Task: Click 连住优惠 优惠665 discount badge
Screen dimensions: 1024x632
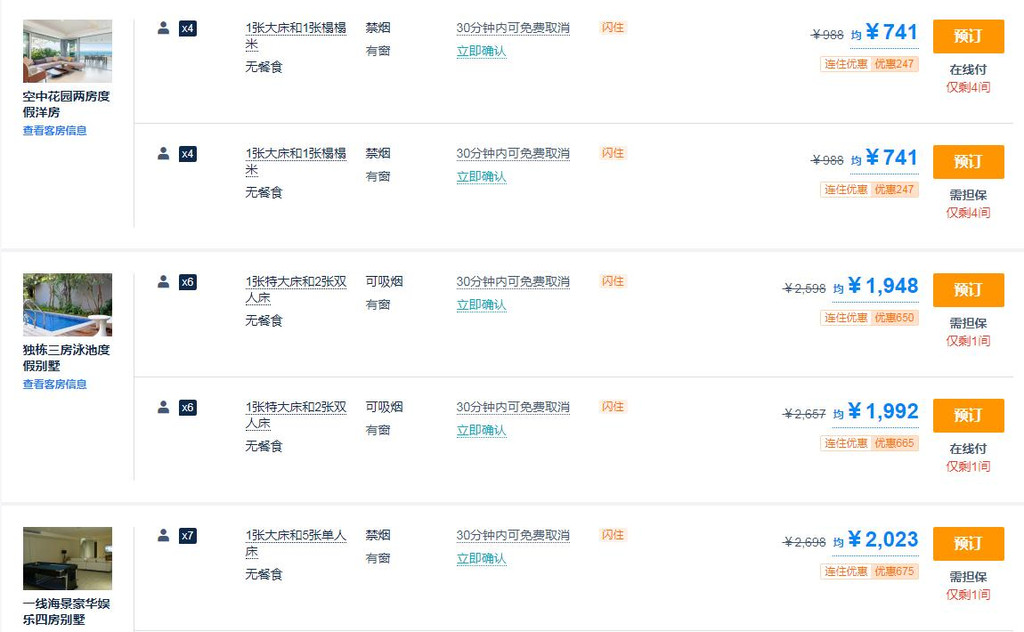Action: point(869,443)
